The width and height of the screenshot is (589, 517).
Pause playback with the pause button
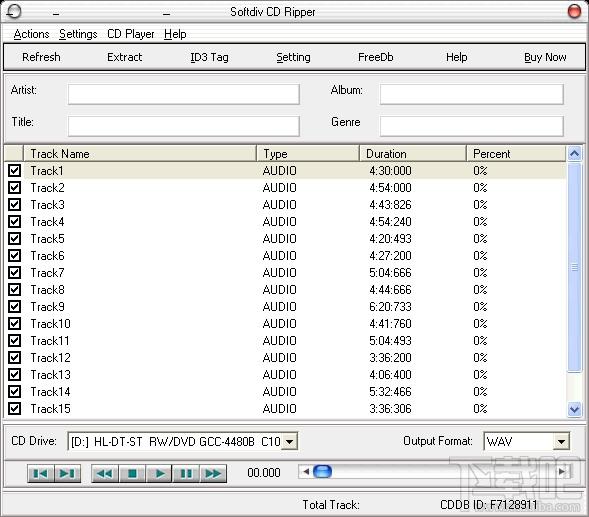click(x=186, y=473)
